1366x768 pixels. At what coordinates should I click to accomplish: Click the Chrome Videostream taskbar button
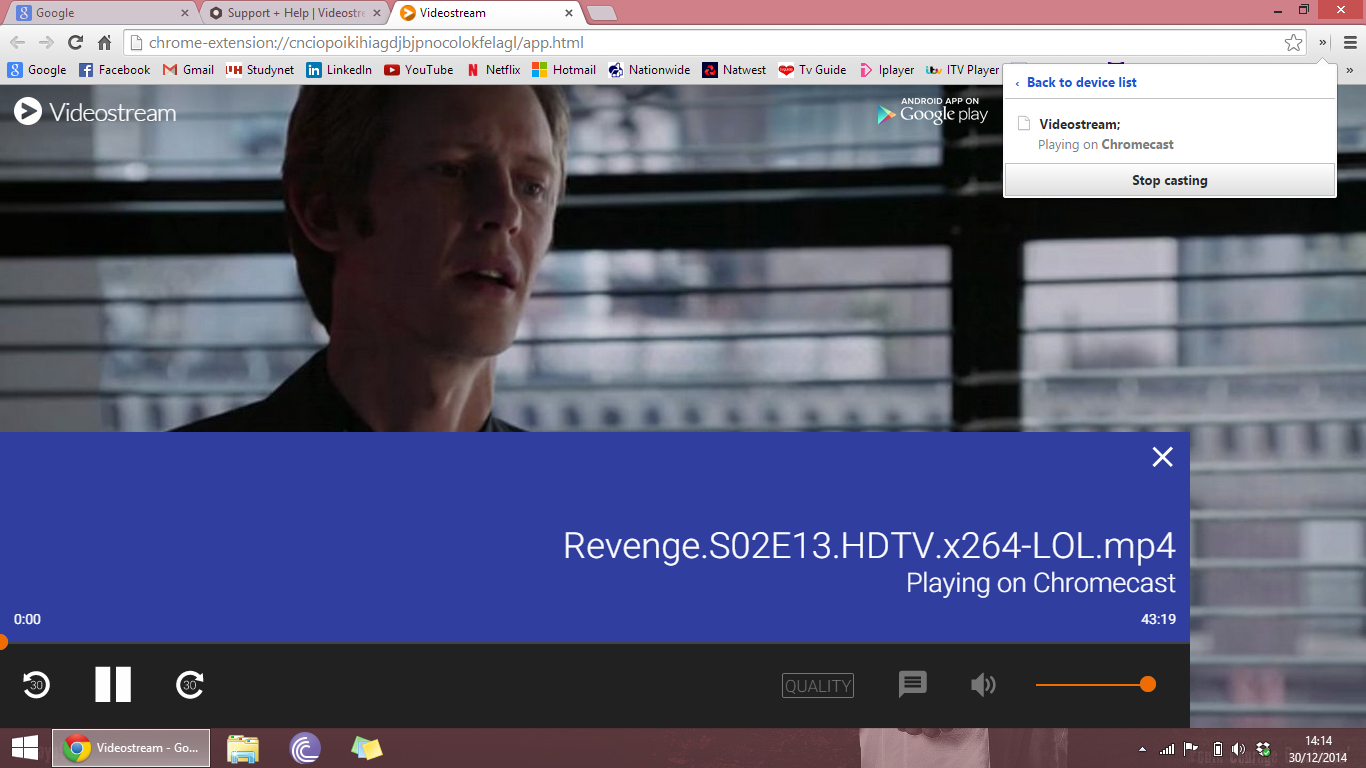point(131,748)
